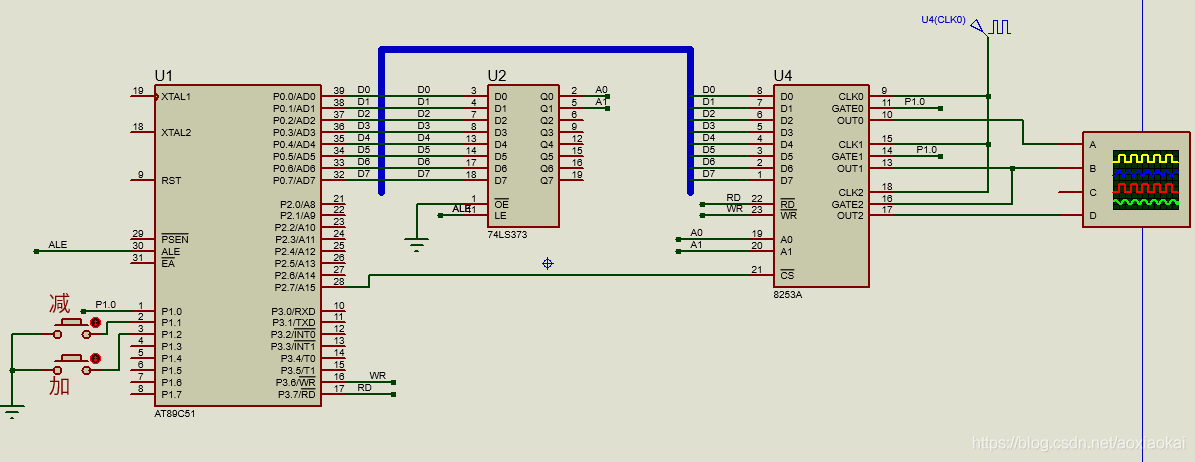
Task: Click the P3.7/RD pin name
Action: pyautogui.click(x=296, y=394)
